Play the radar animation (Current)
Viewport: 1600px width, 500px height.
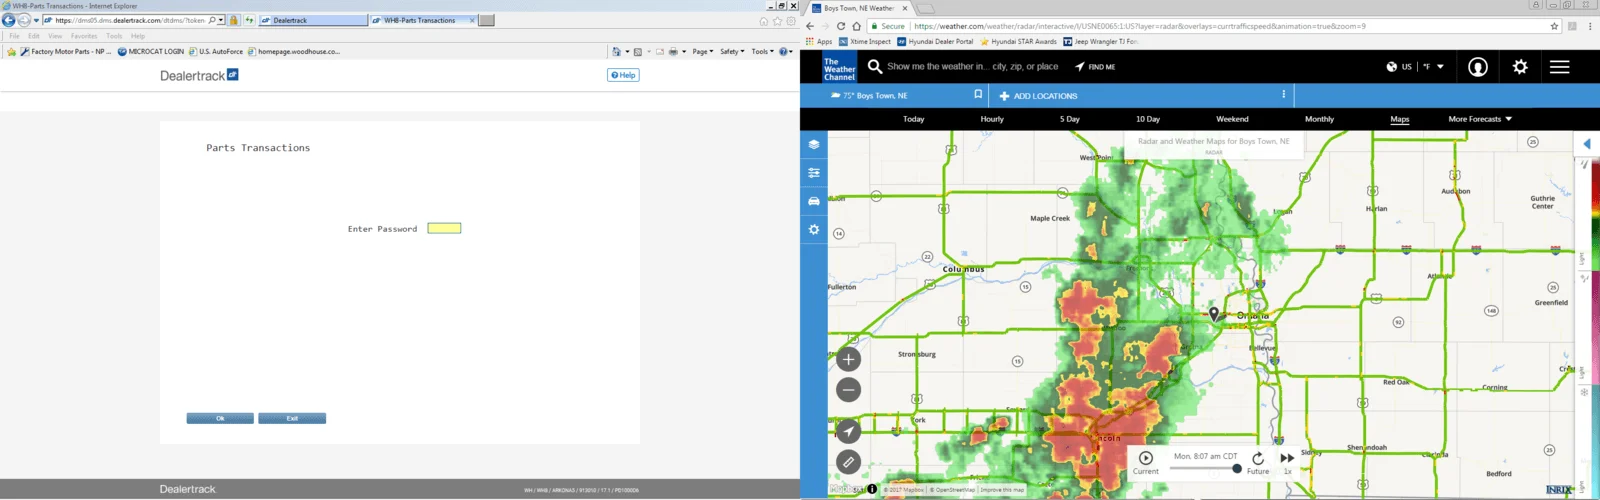click(1146, 458)
